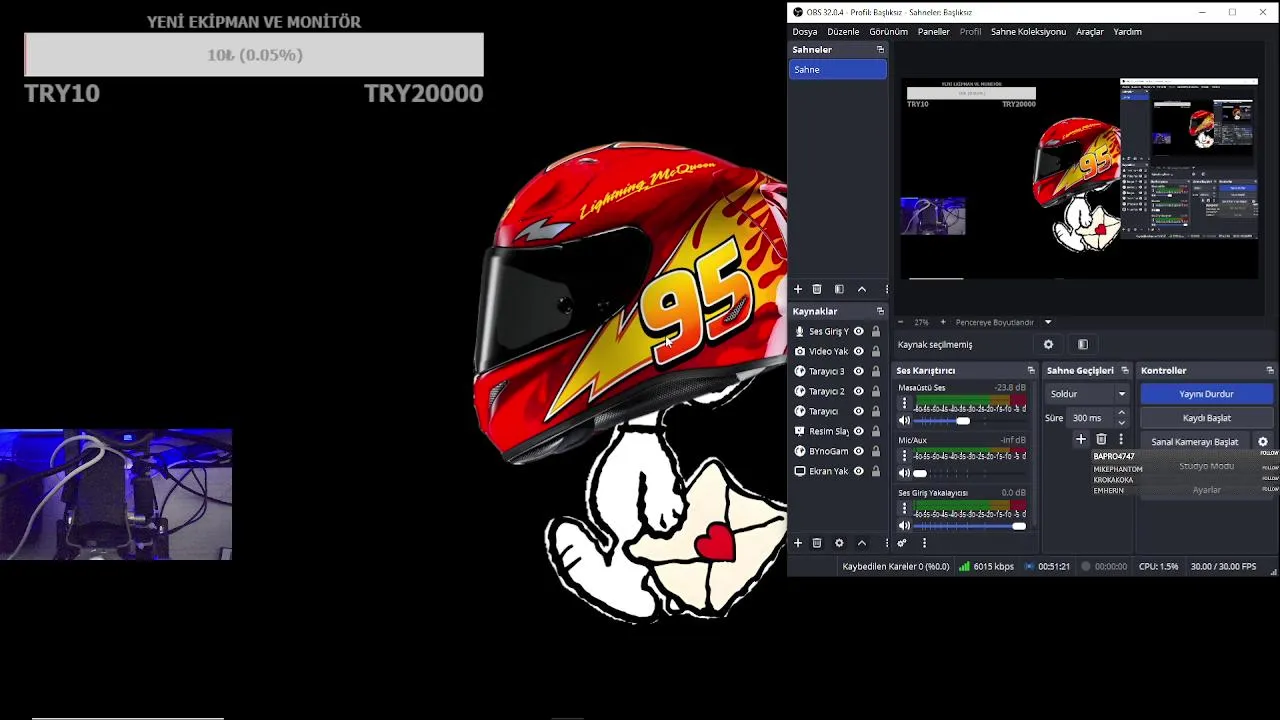Hide the Ekran Yak source
The width and height of the screenshot is (1280, 720).
pyautogui.click(x=858, y=471)
